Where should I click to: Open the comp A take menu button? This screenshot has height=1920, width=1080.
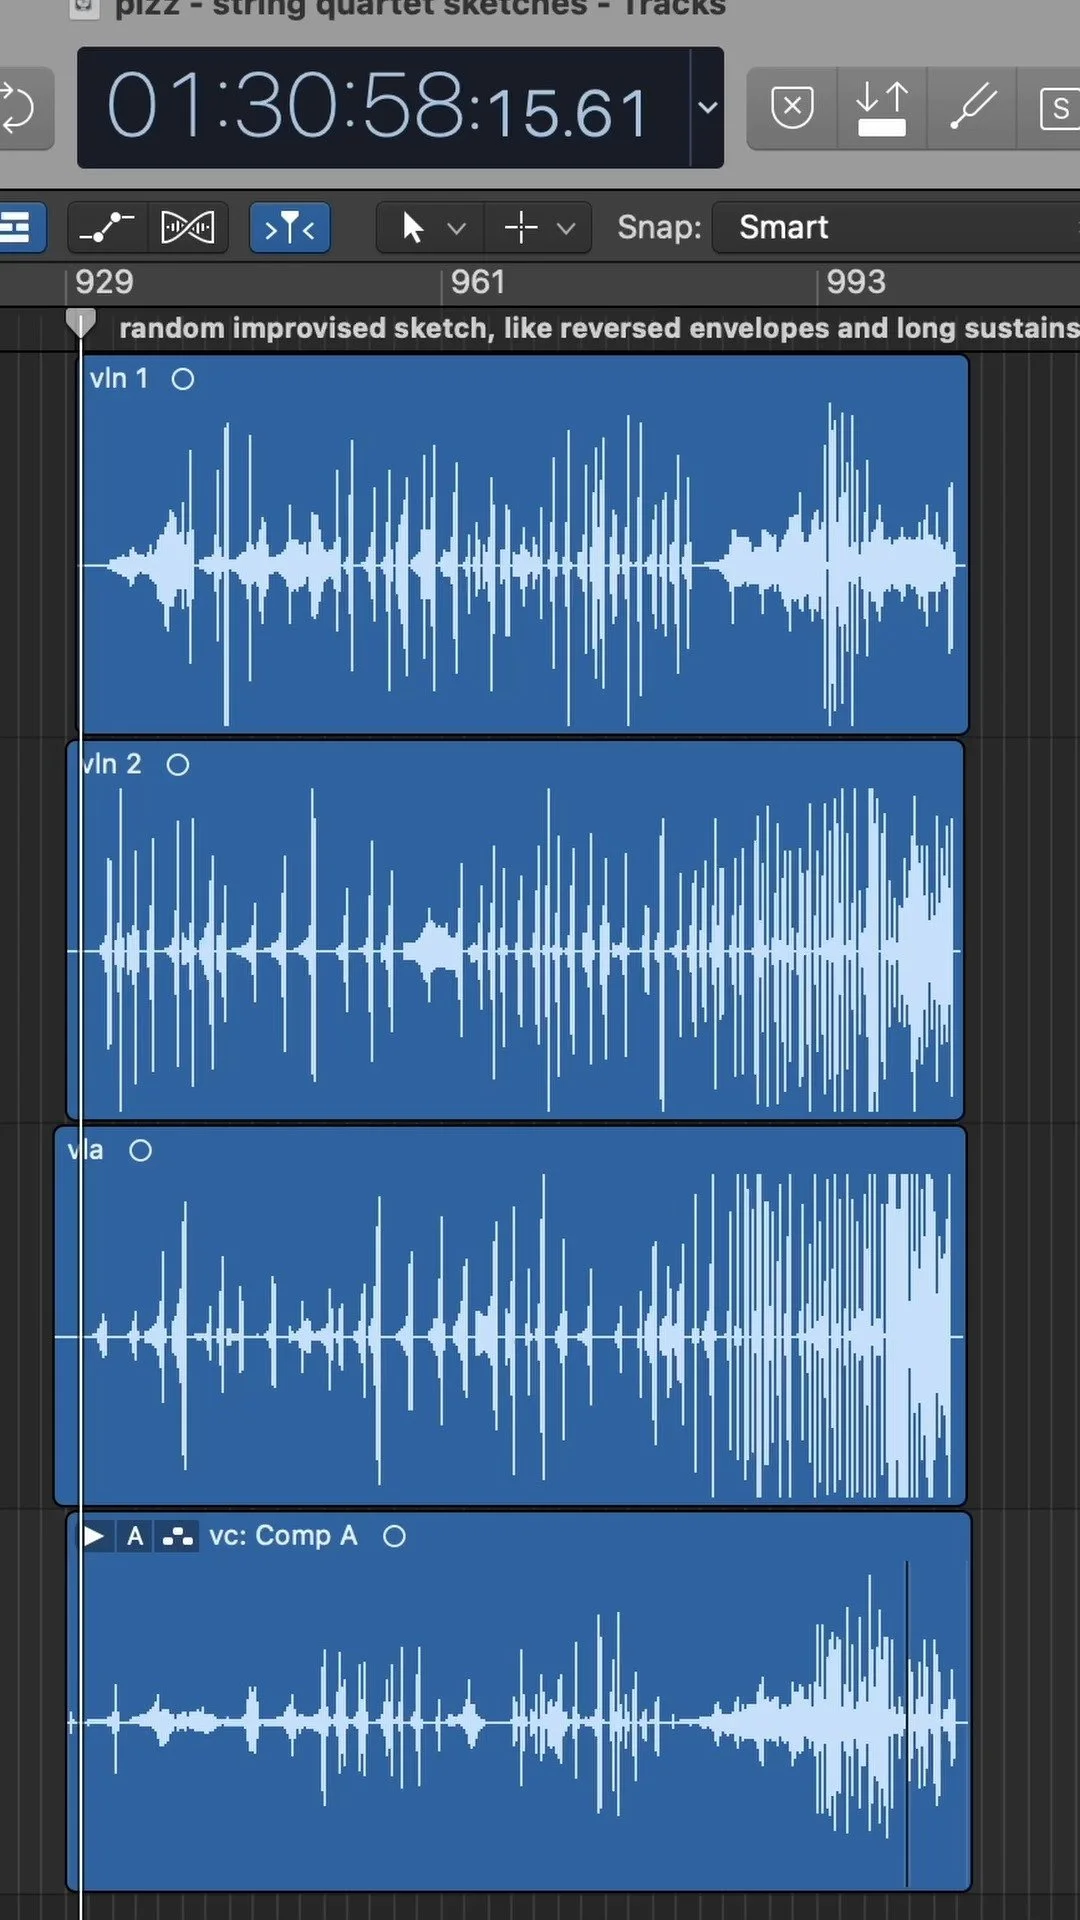pyautogui.click(x=135, y=1536)
